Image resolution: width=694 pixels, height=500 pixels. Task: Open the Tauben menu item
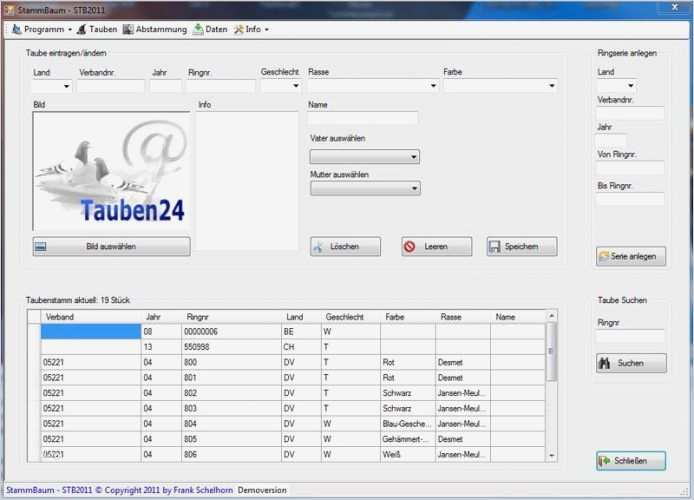[97, 29]
